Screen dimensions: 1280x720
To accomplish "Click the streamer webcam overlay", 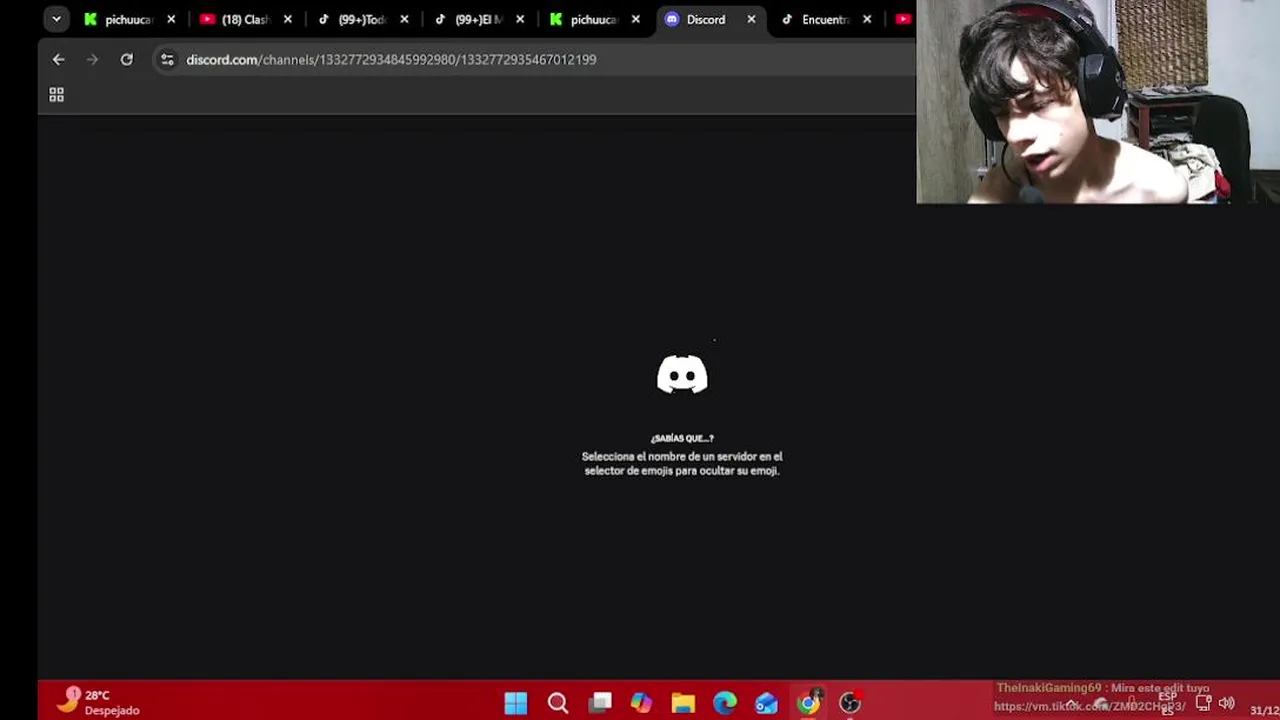I will click(x=1098, y=102).
